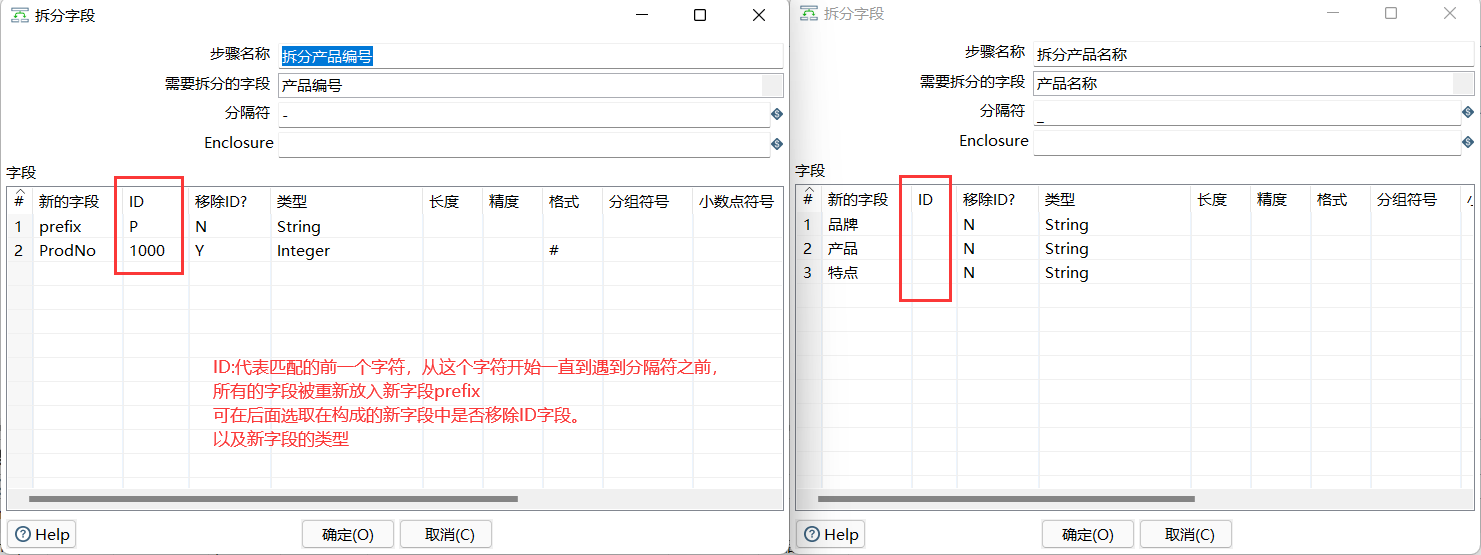Select String type cell in 特点 row

tap(1115, 273)
